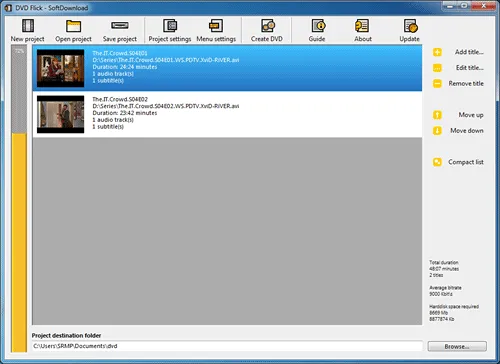Click the Update icon

410,26
